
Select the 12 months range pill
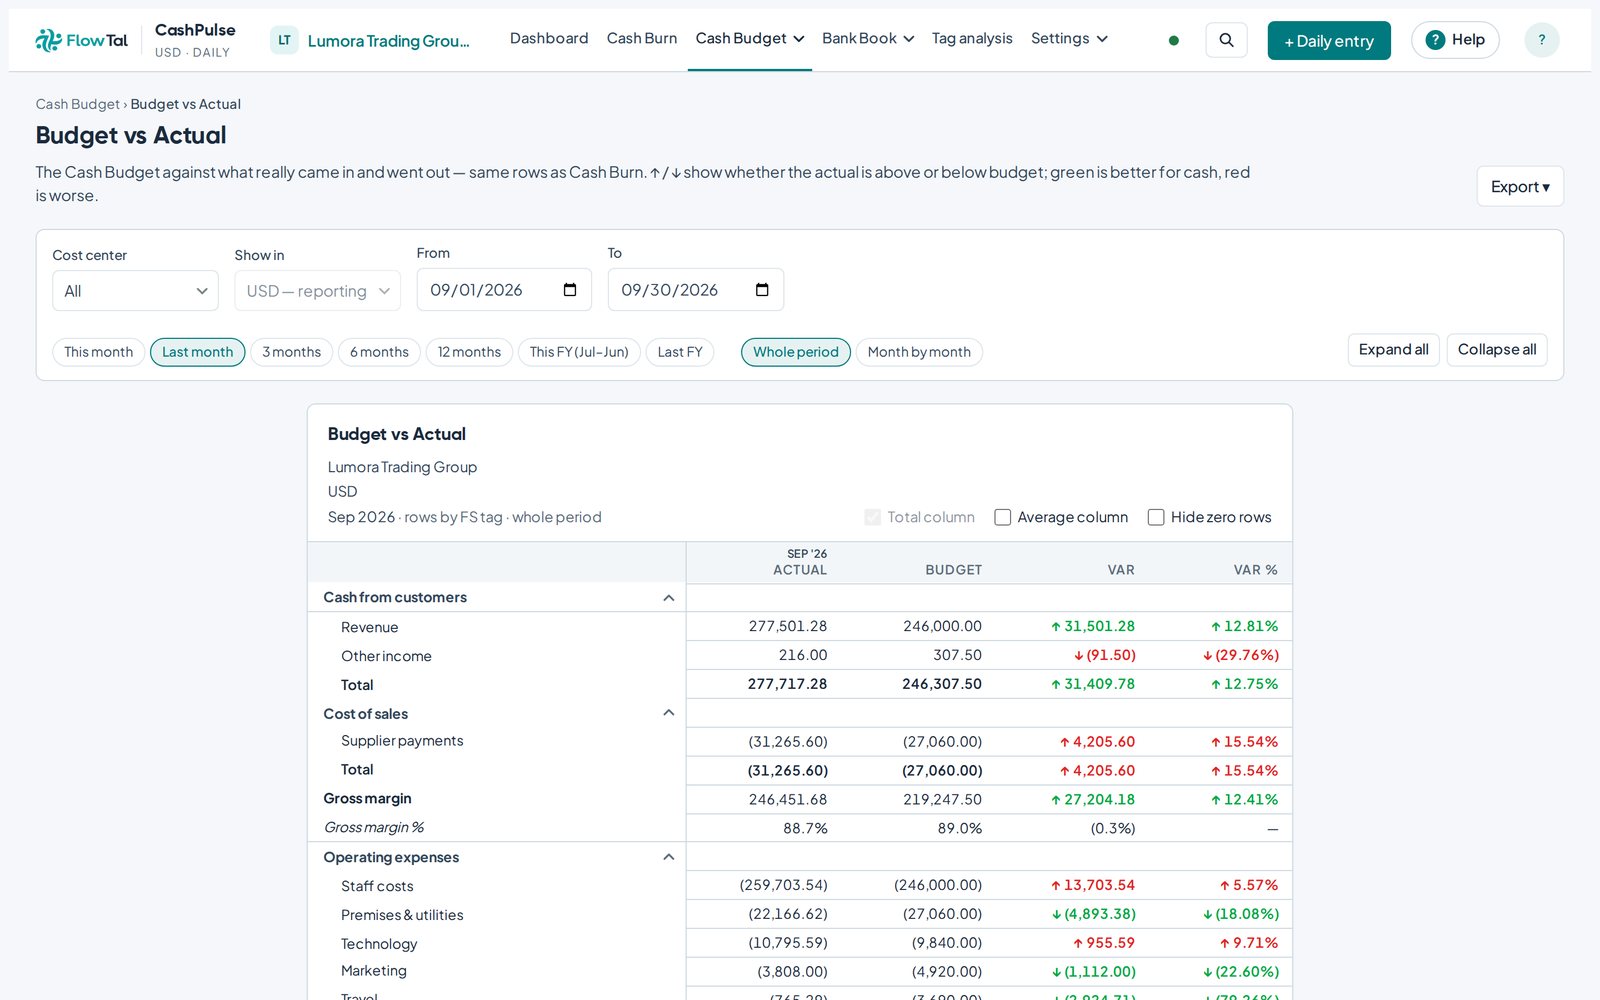pyautogui.click(x=469, y=352)
